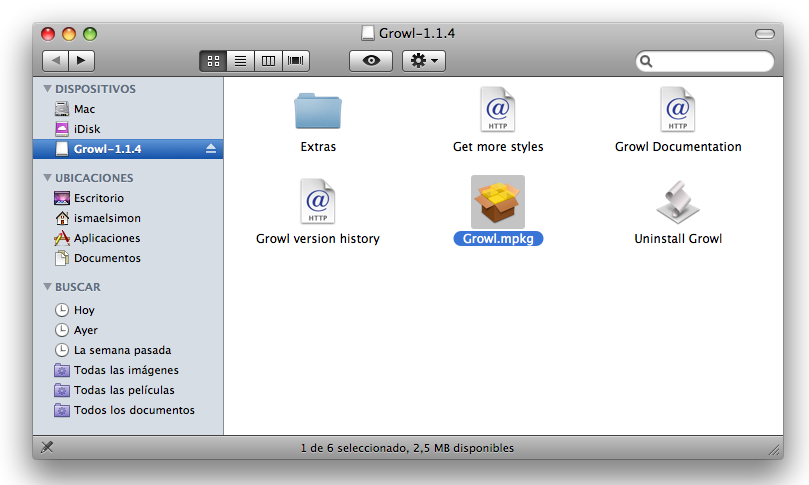This screenshot has height=485, width=809.
Task: Click the Quick Look eye button
Action: pos(371,61)
